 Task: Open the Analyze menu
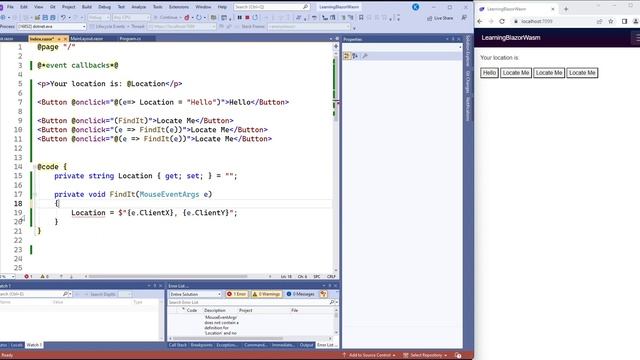click(x=139, y=7)
